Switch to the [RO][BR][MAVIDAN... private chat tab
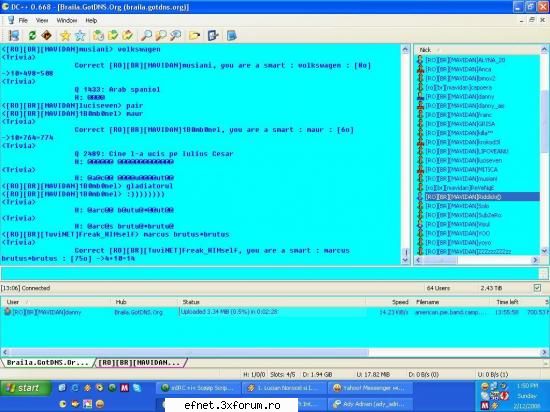The height and width of the screenshot is (412, 550). 140,363
